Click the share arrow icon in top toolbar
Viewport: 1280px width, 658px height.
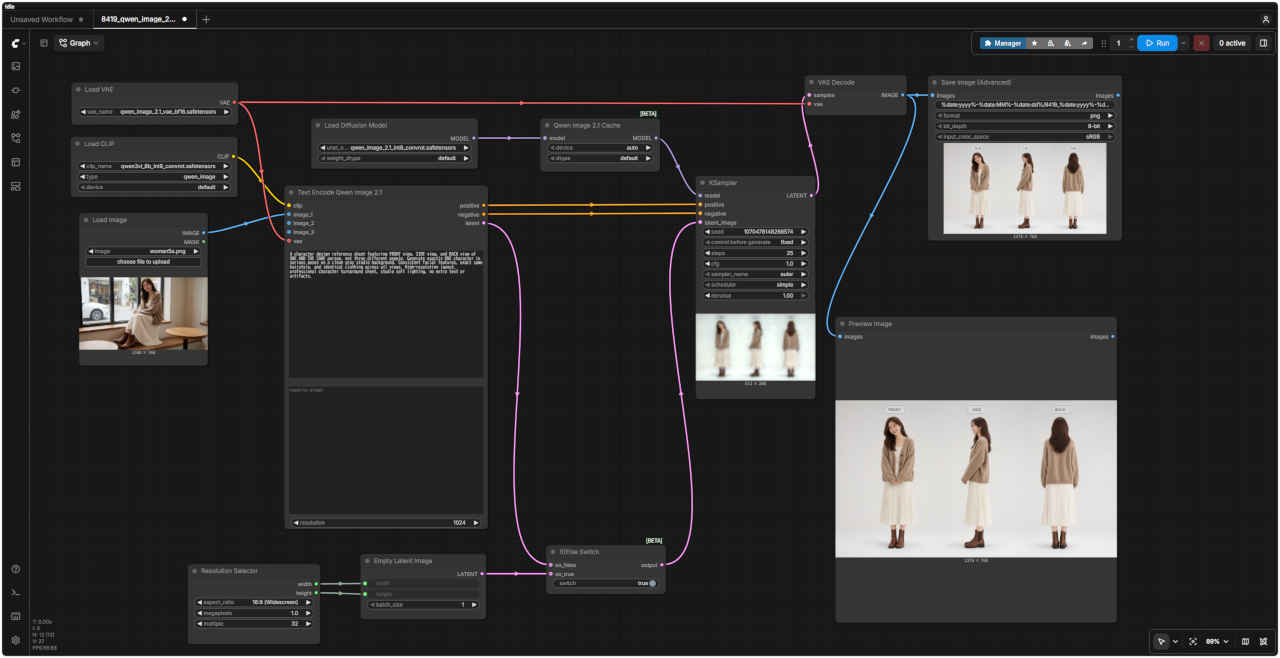1085,43
